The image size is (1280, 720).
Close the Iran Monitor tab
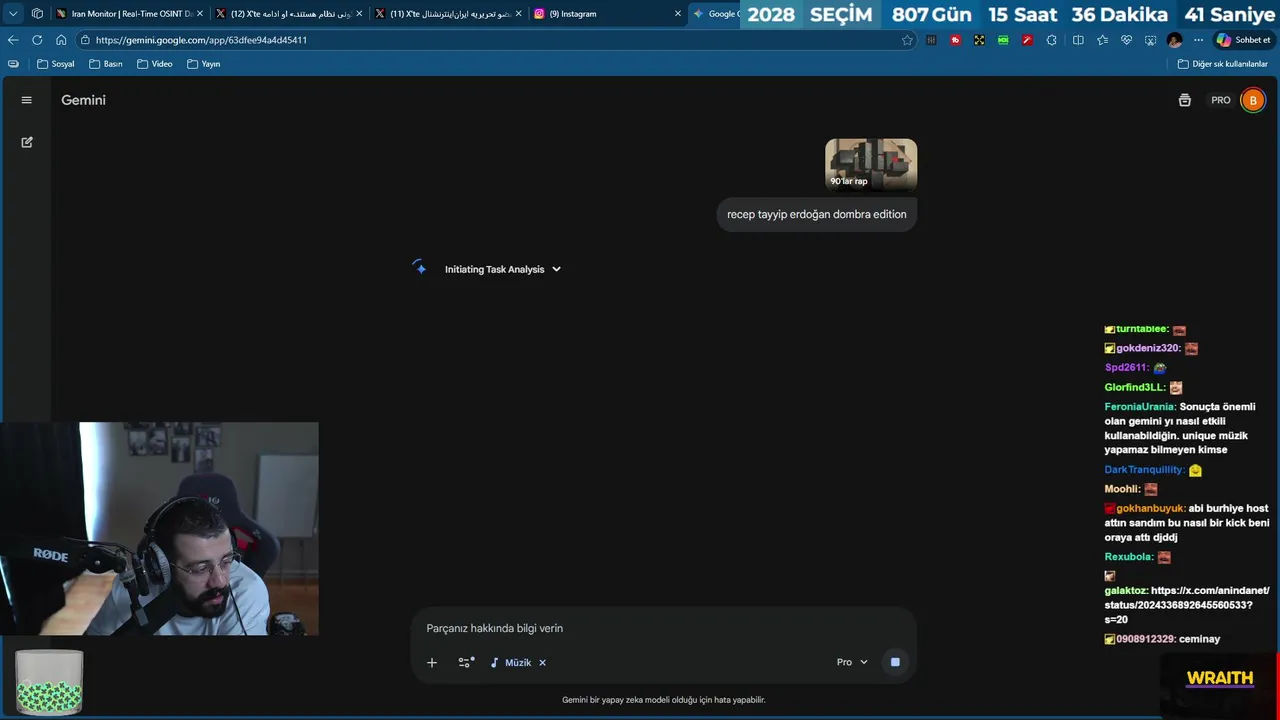click(x=199, y=14)
